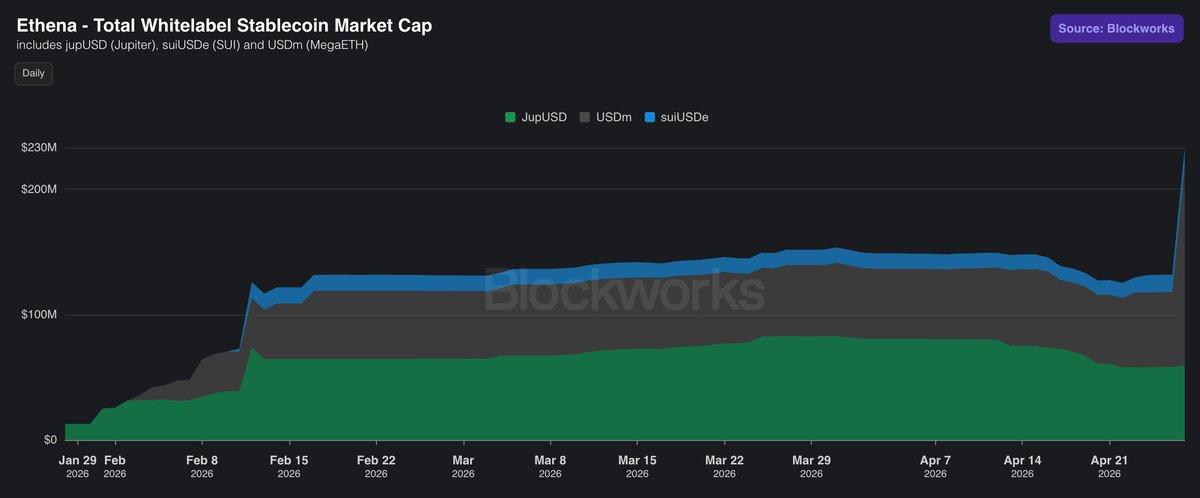Viewport: 1200px width, 498px height.
Task: Click the chart title Ethena Total Whitelabel
Action: coord(225,26)
